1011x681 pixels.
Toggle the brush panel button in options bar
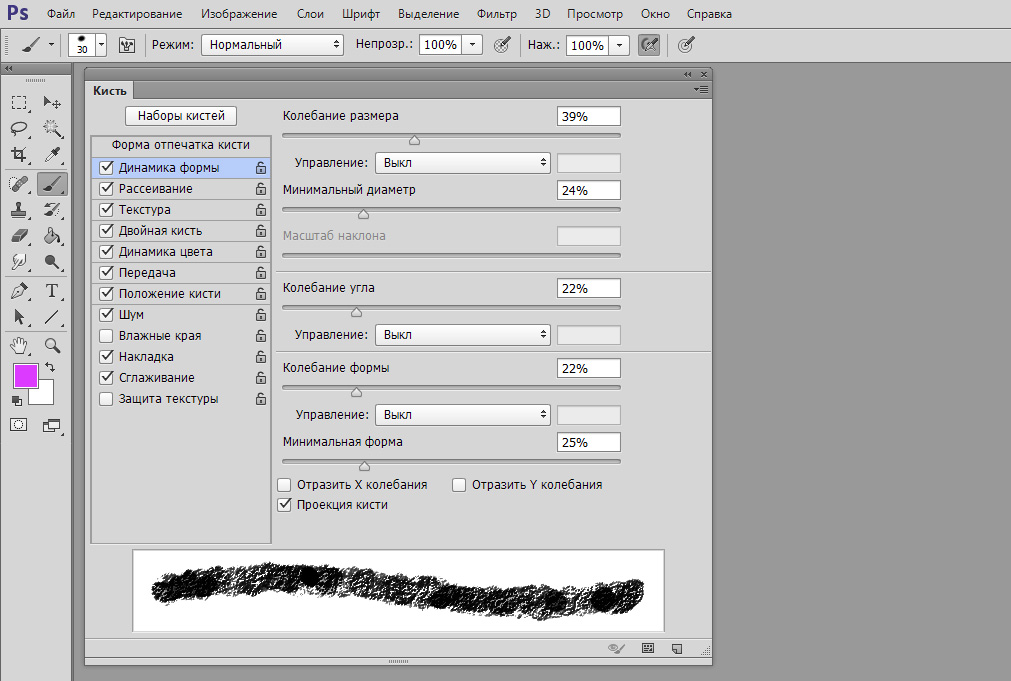tap(127, 45)
